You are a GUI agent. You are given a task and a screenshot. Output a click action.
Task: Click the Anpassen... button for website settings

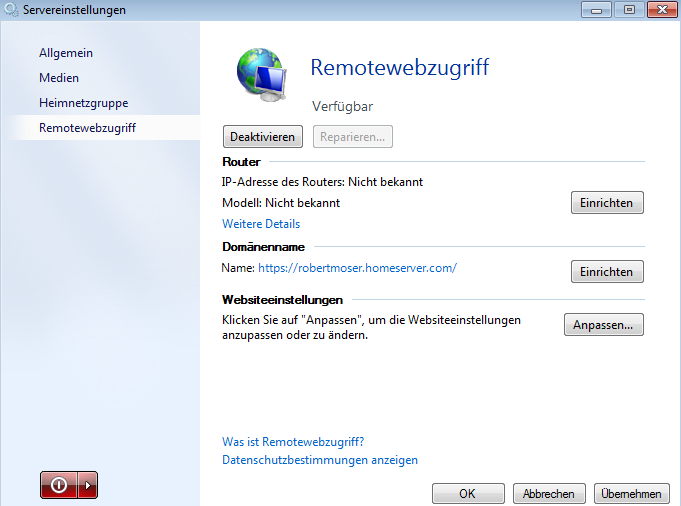coord(603,325)
